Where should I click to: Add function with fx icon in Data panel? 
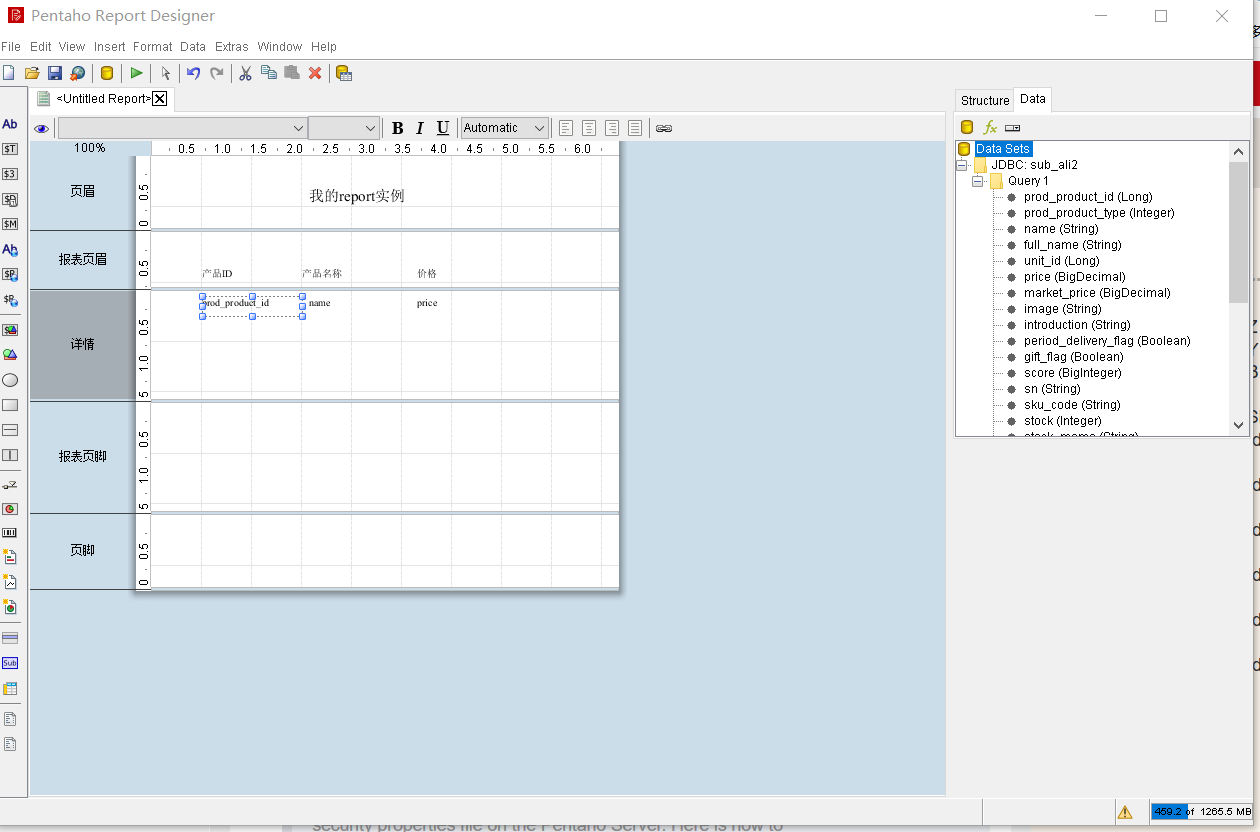(990, 127)
